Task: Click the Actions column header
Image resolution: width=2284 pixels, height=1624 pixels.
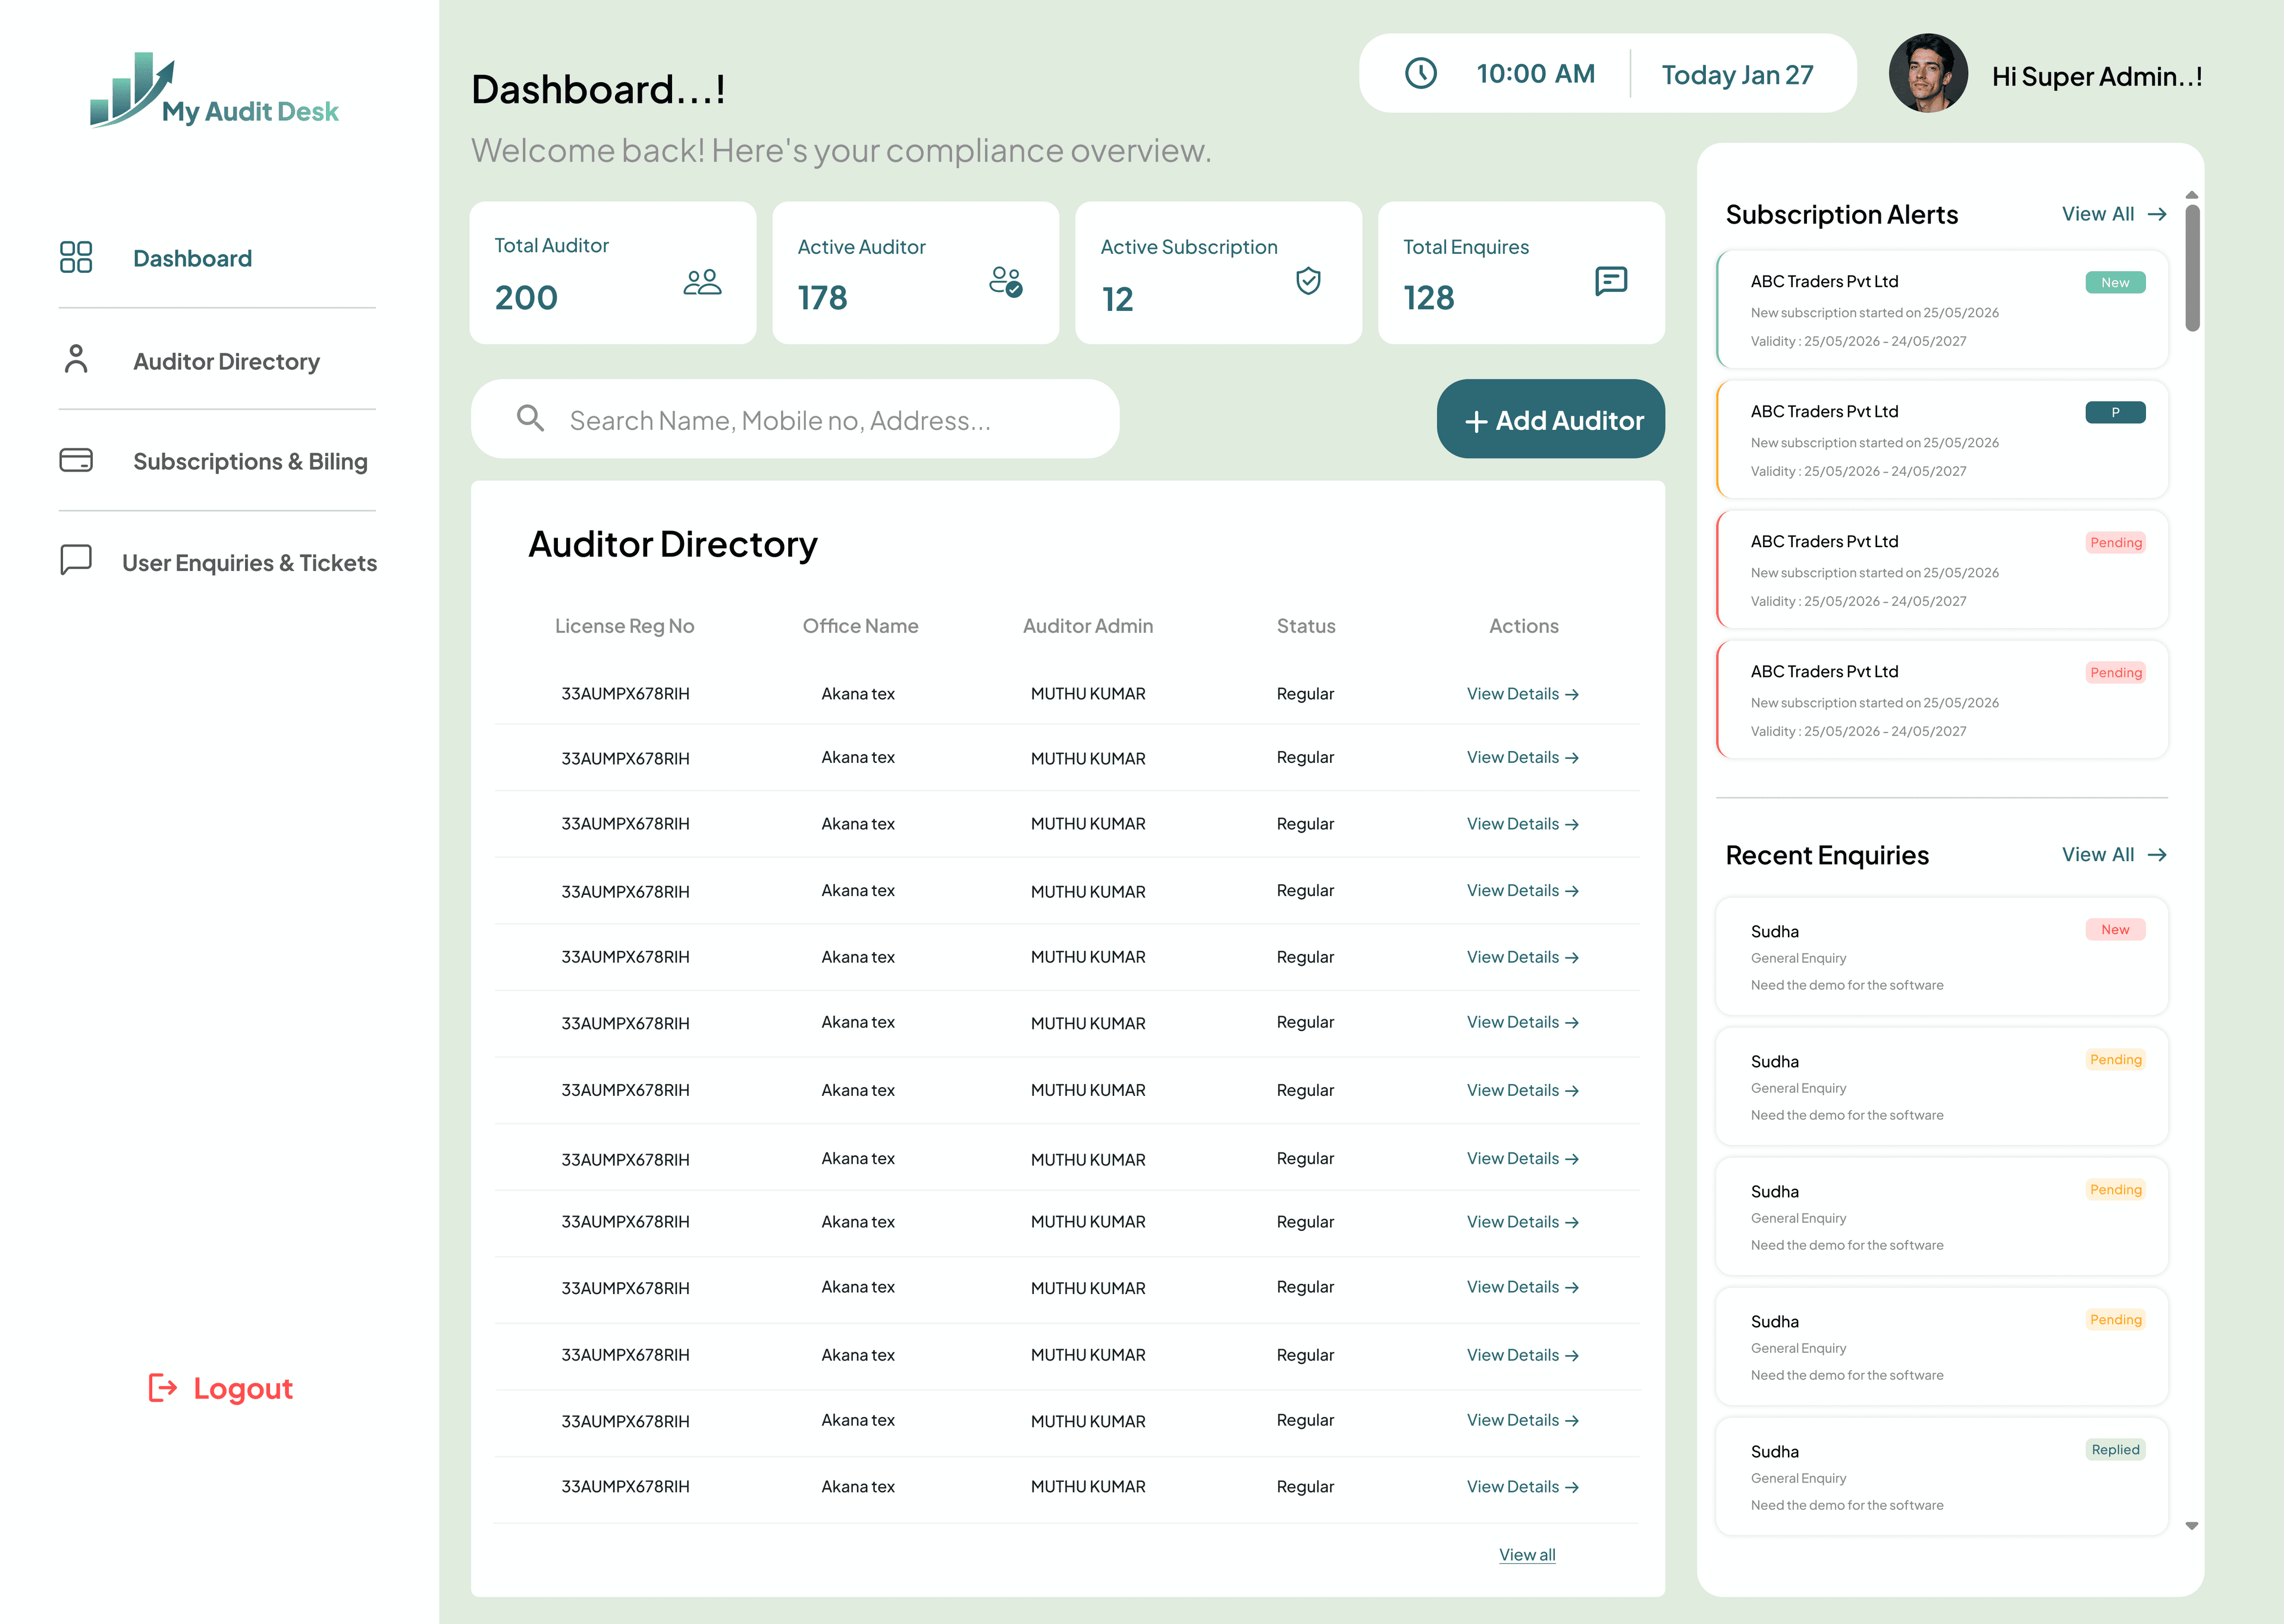Action: click(1524, 626)
